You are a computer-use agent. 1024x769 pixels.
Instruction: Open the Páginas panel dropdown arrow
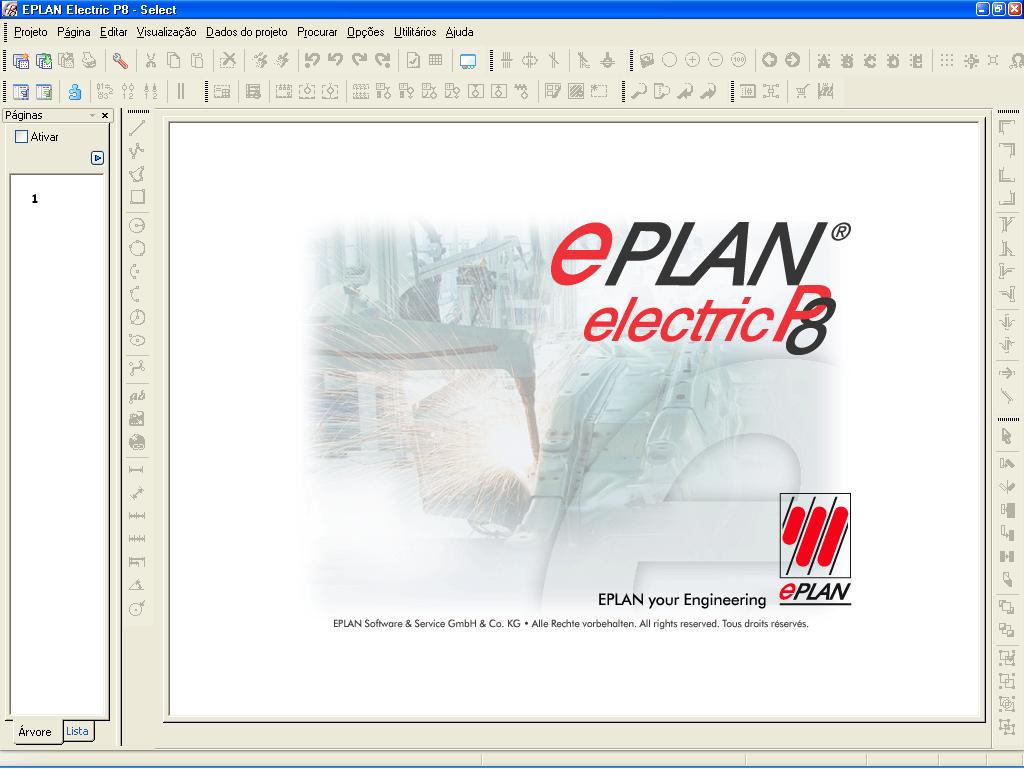click(x=92, y=116)
